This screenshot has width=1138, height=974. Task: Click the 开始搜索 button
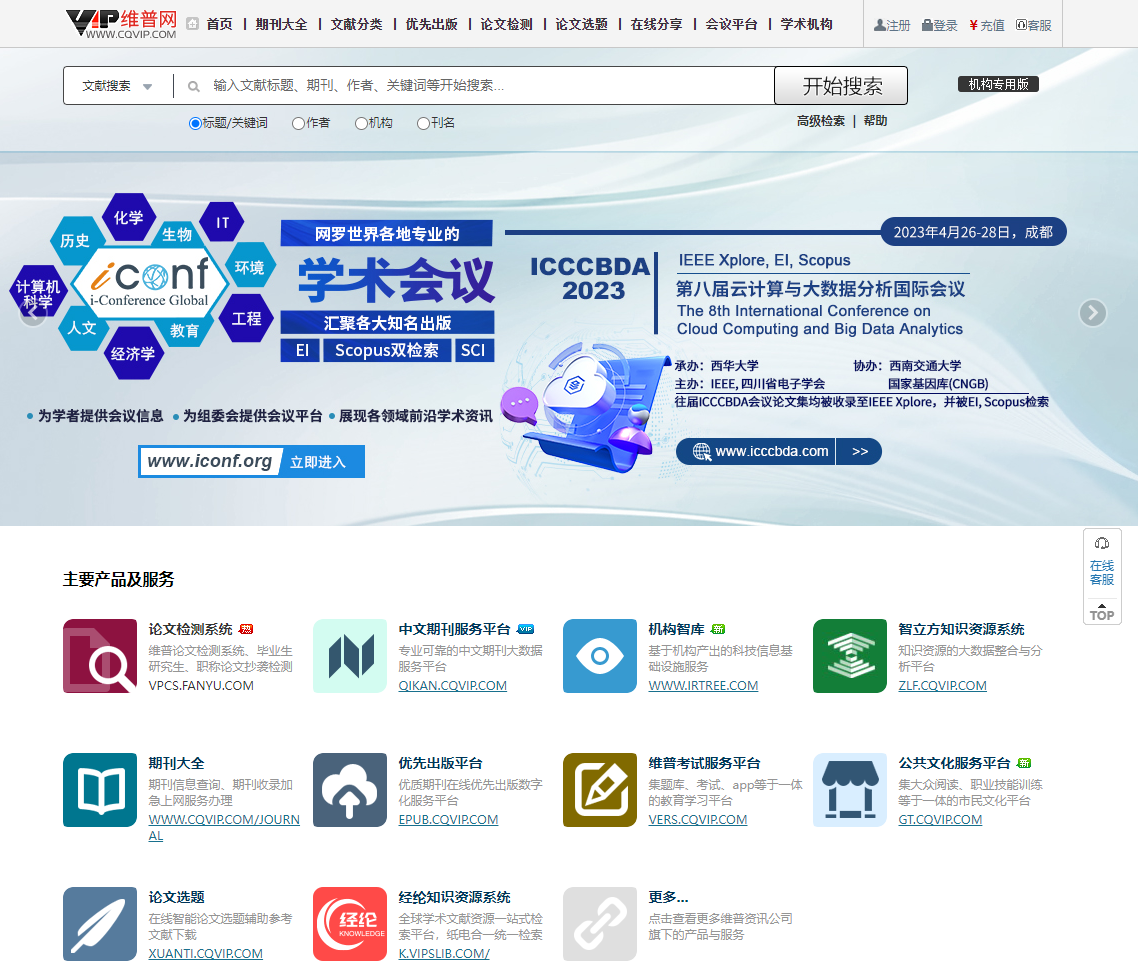841,86
